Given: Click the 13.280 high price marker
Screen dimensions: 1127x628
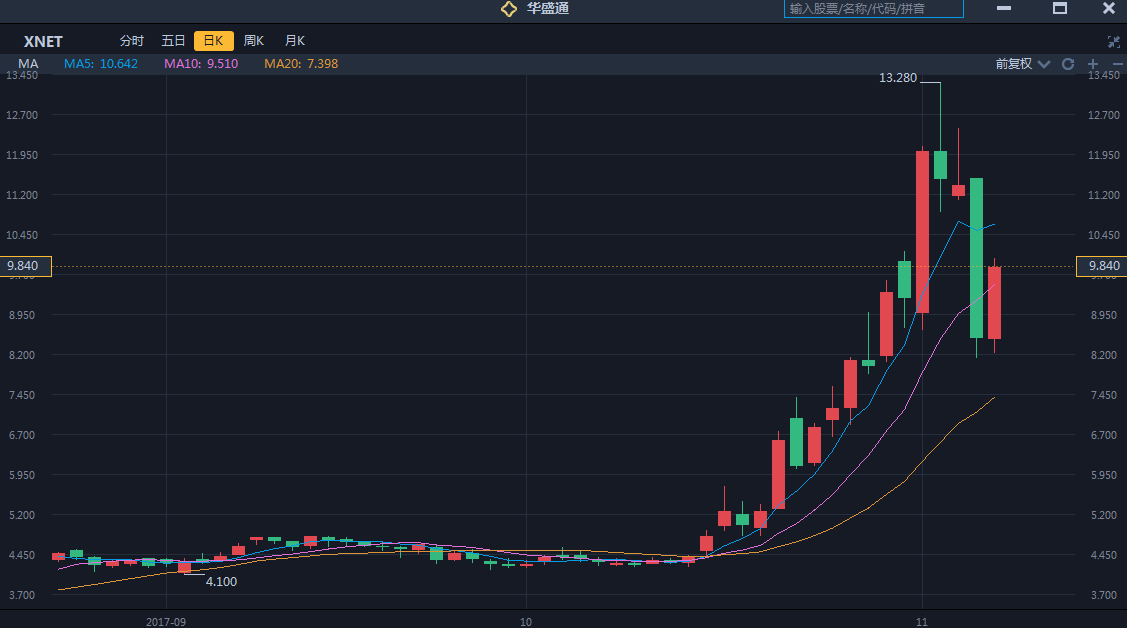Looking at the screenshot, I should pos(897,77).
